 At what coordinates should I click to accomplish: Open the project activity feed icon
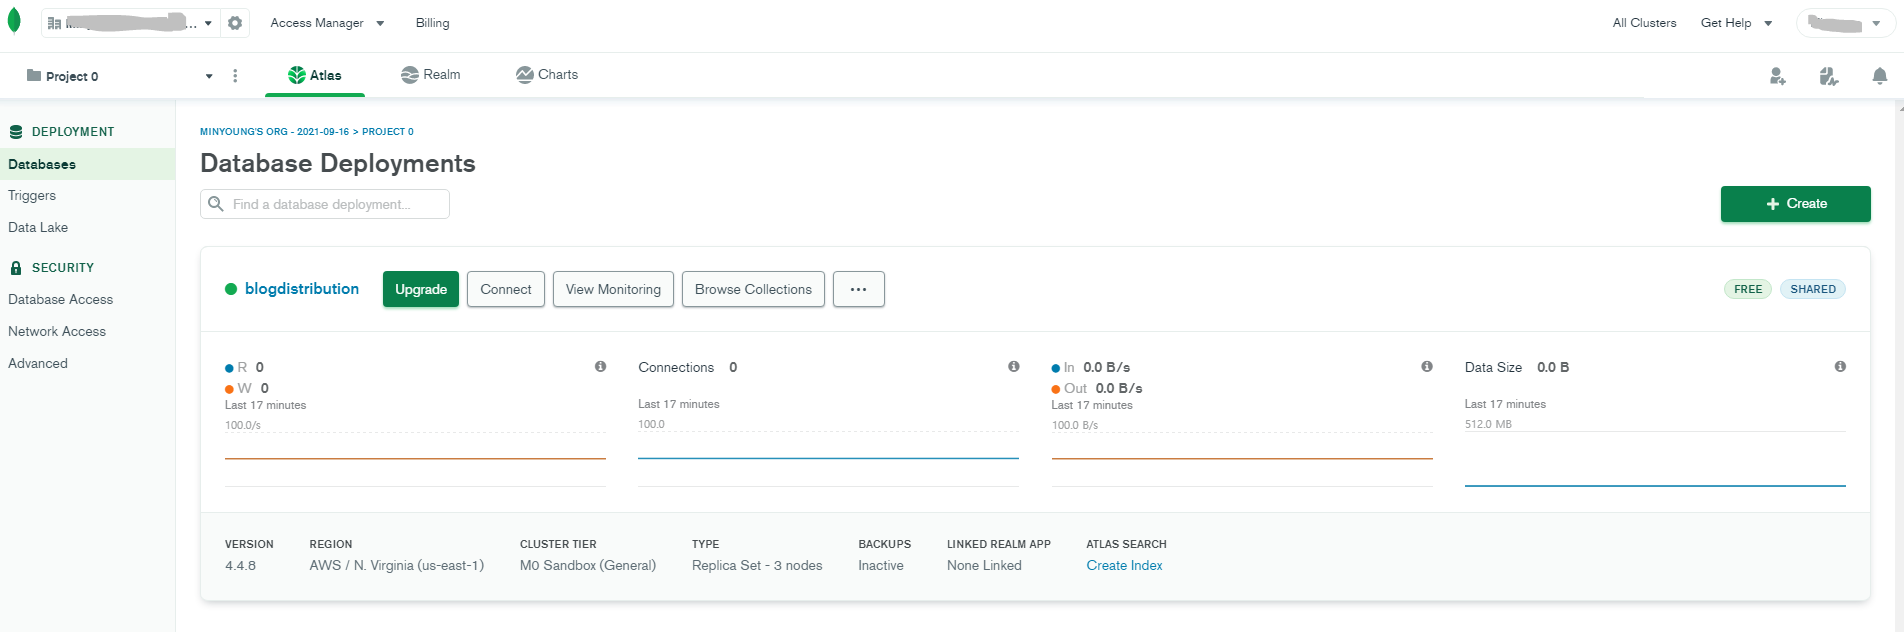pos(1829,76)
